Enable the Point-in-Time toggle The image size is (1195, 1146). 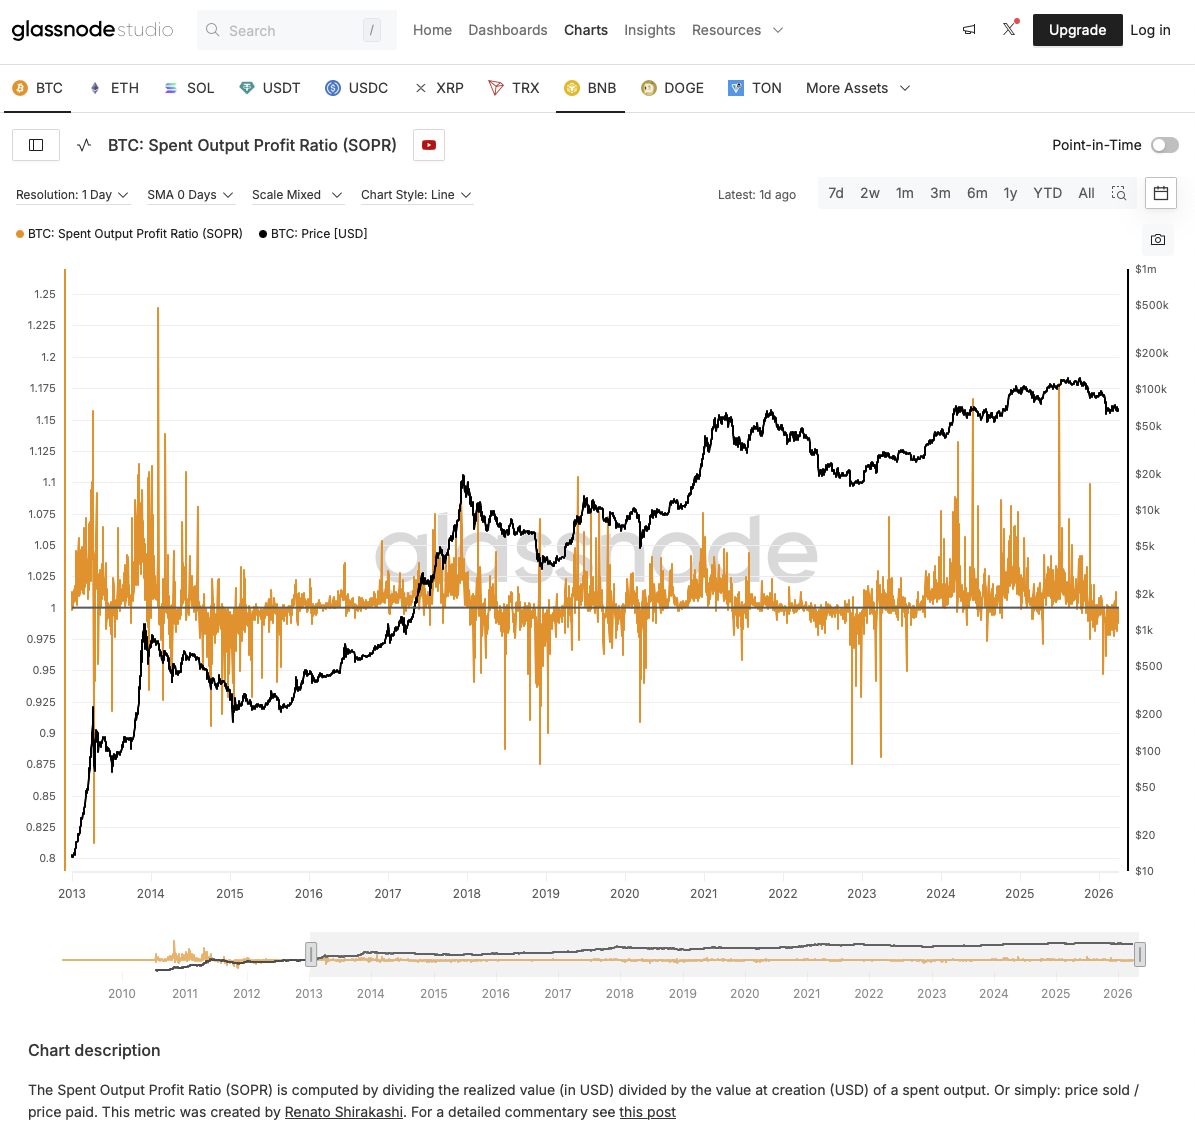(1164, 145)
